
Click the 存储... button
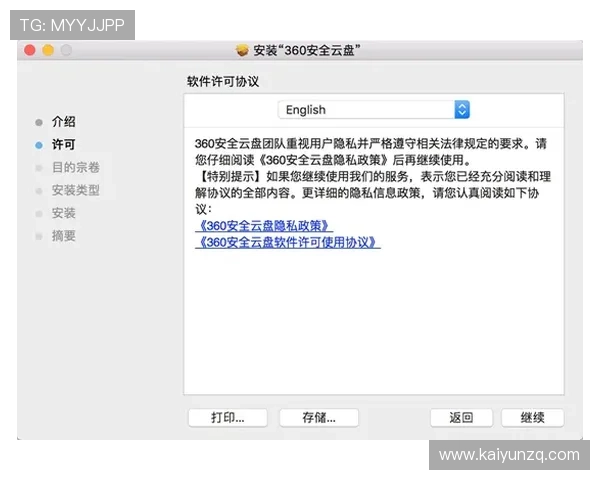pyautogui.click(x=319, y=417)
